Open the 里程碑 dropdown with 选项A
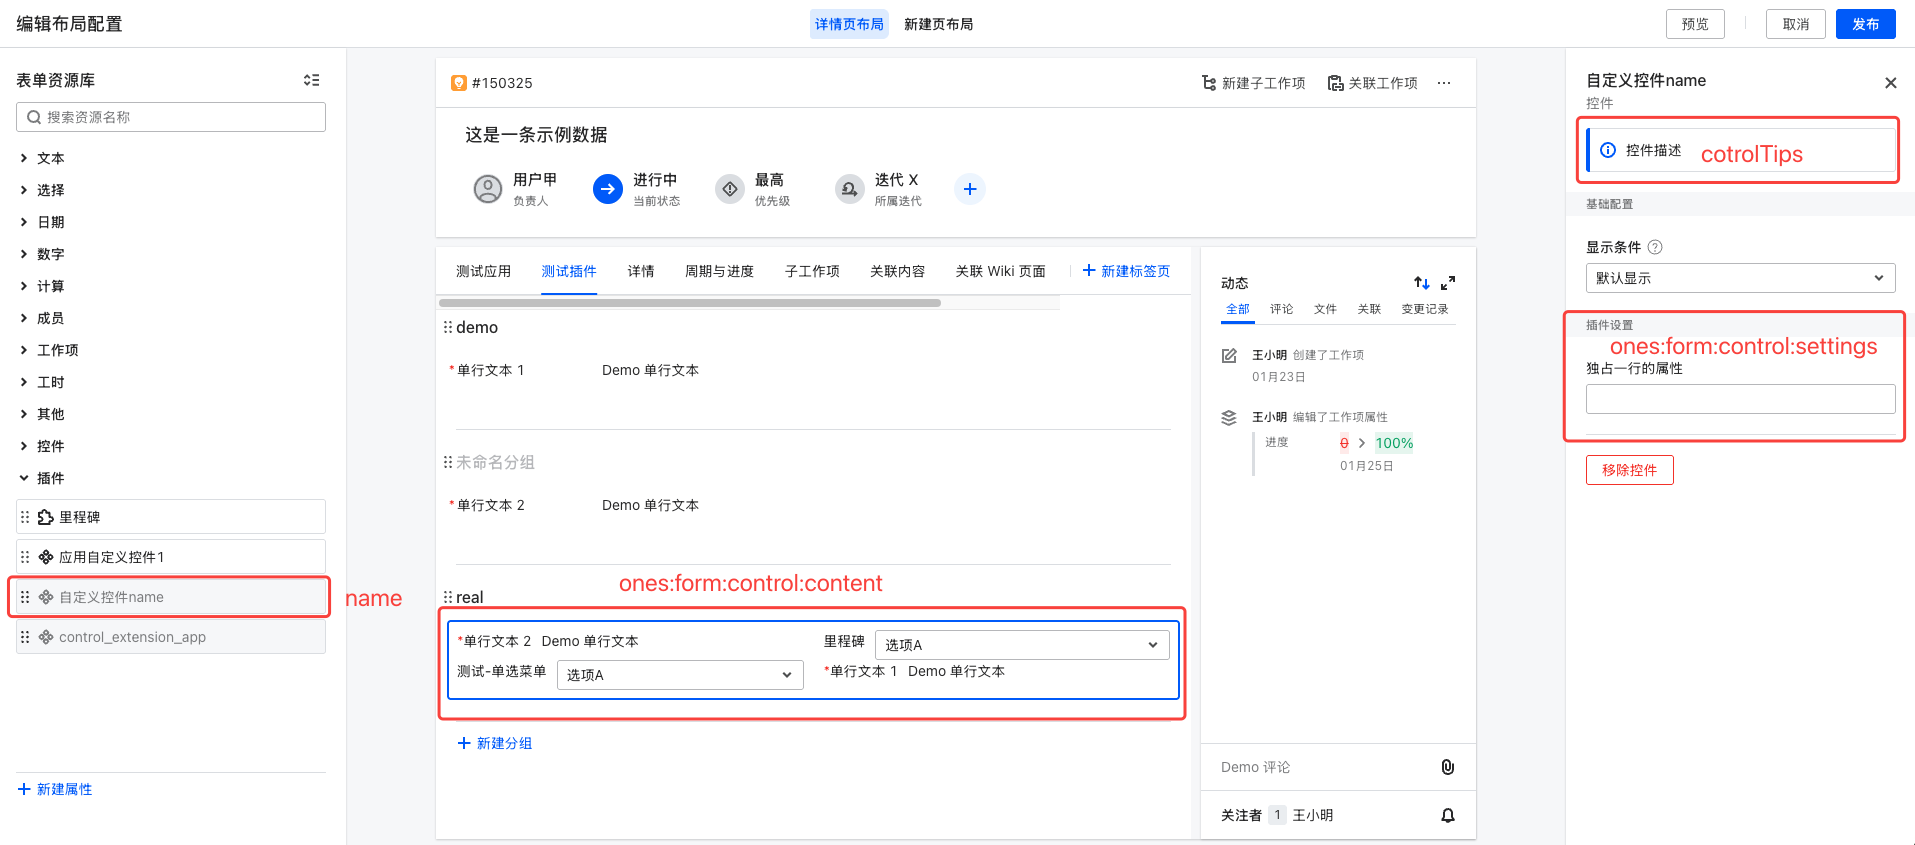 pos(1021,645)
